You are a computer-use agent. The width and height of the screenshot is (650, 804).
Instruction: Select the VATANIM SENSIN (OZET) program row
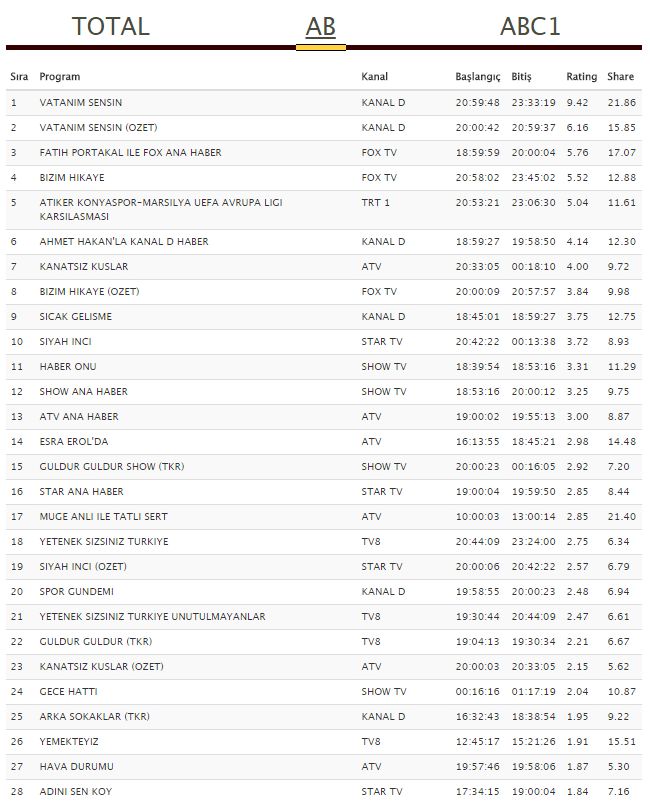point(98,128)
